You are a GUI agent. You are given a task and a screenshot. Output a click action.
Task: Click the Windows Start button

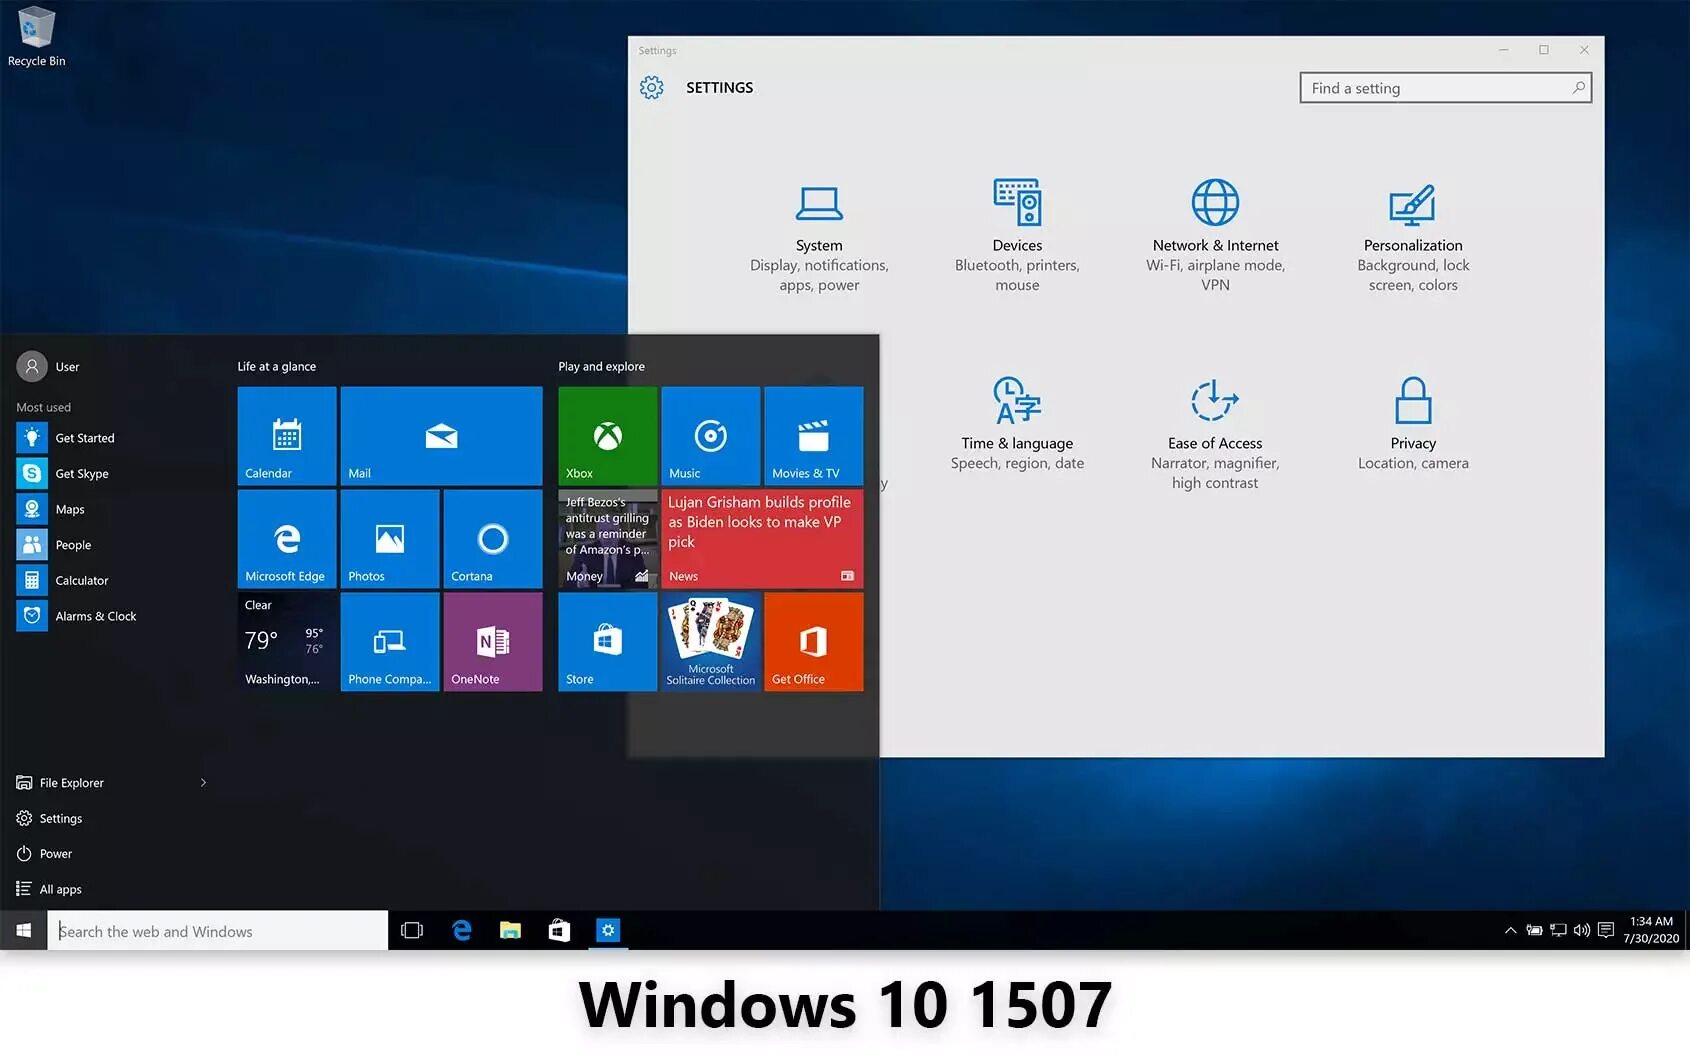coord(23,931)
